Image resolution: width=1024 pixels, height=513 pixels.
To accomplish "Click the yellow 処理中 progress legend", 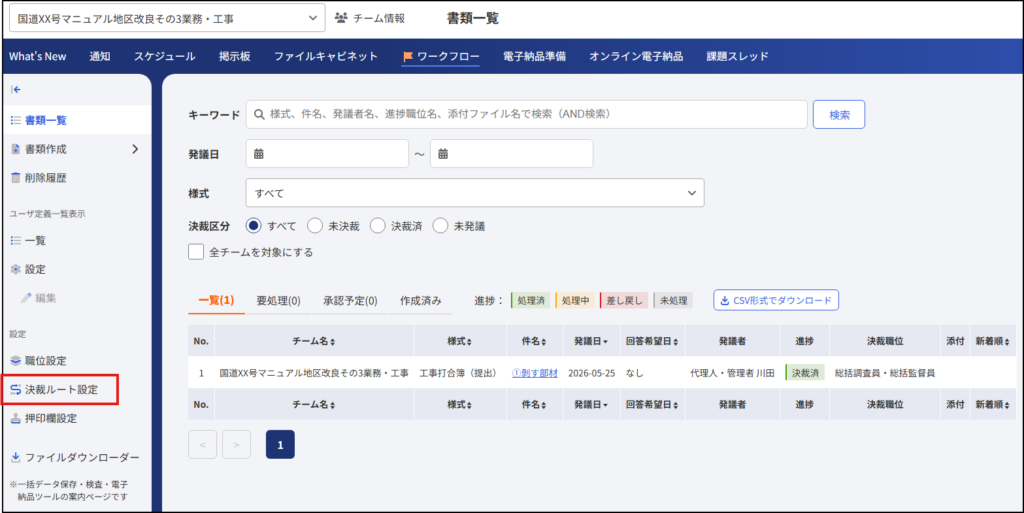I will (x=575, y=301).
